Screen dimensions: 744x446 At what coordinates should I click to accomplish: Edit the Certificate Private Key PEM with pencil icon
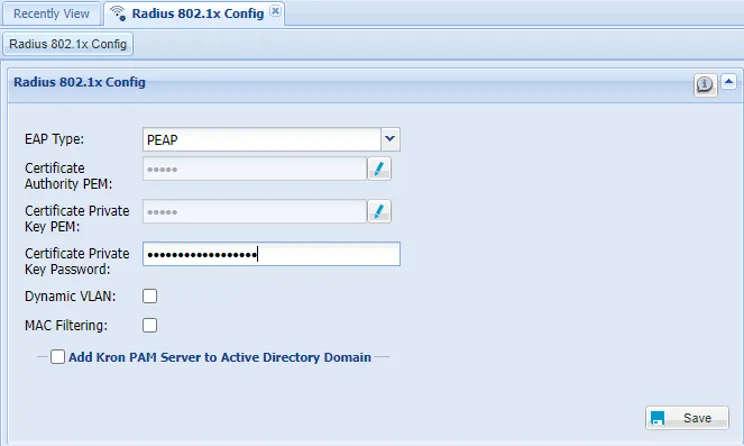[x=379, y=211]
